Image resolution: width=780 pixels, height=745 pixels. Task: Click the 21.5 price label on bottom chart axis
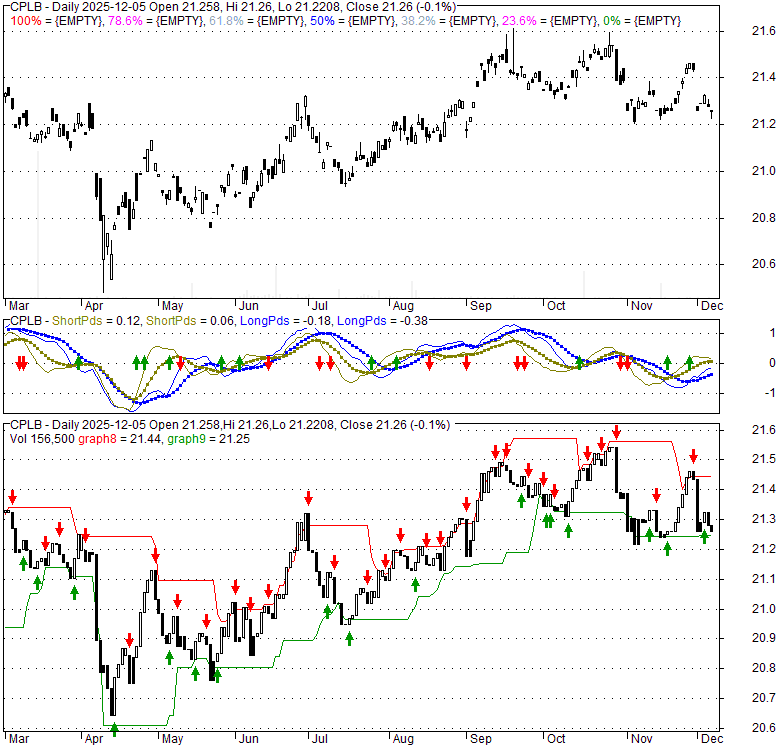pos(764,459)
